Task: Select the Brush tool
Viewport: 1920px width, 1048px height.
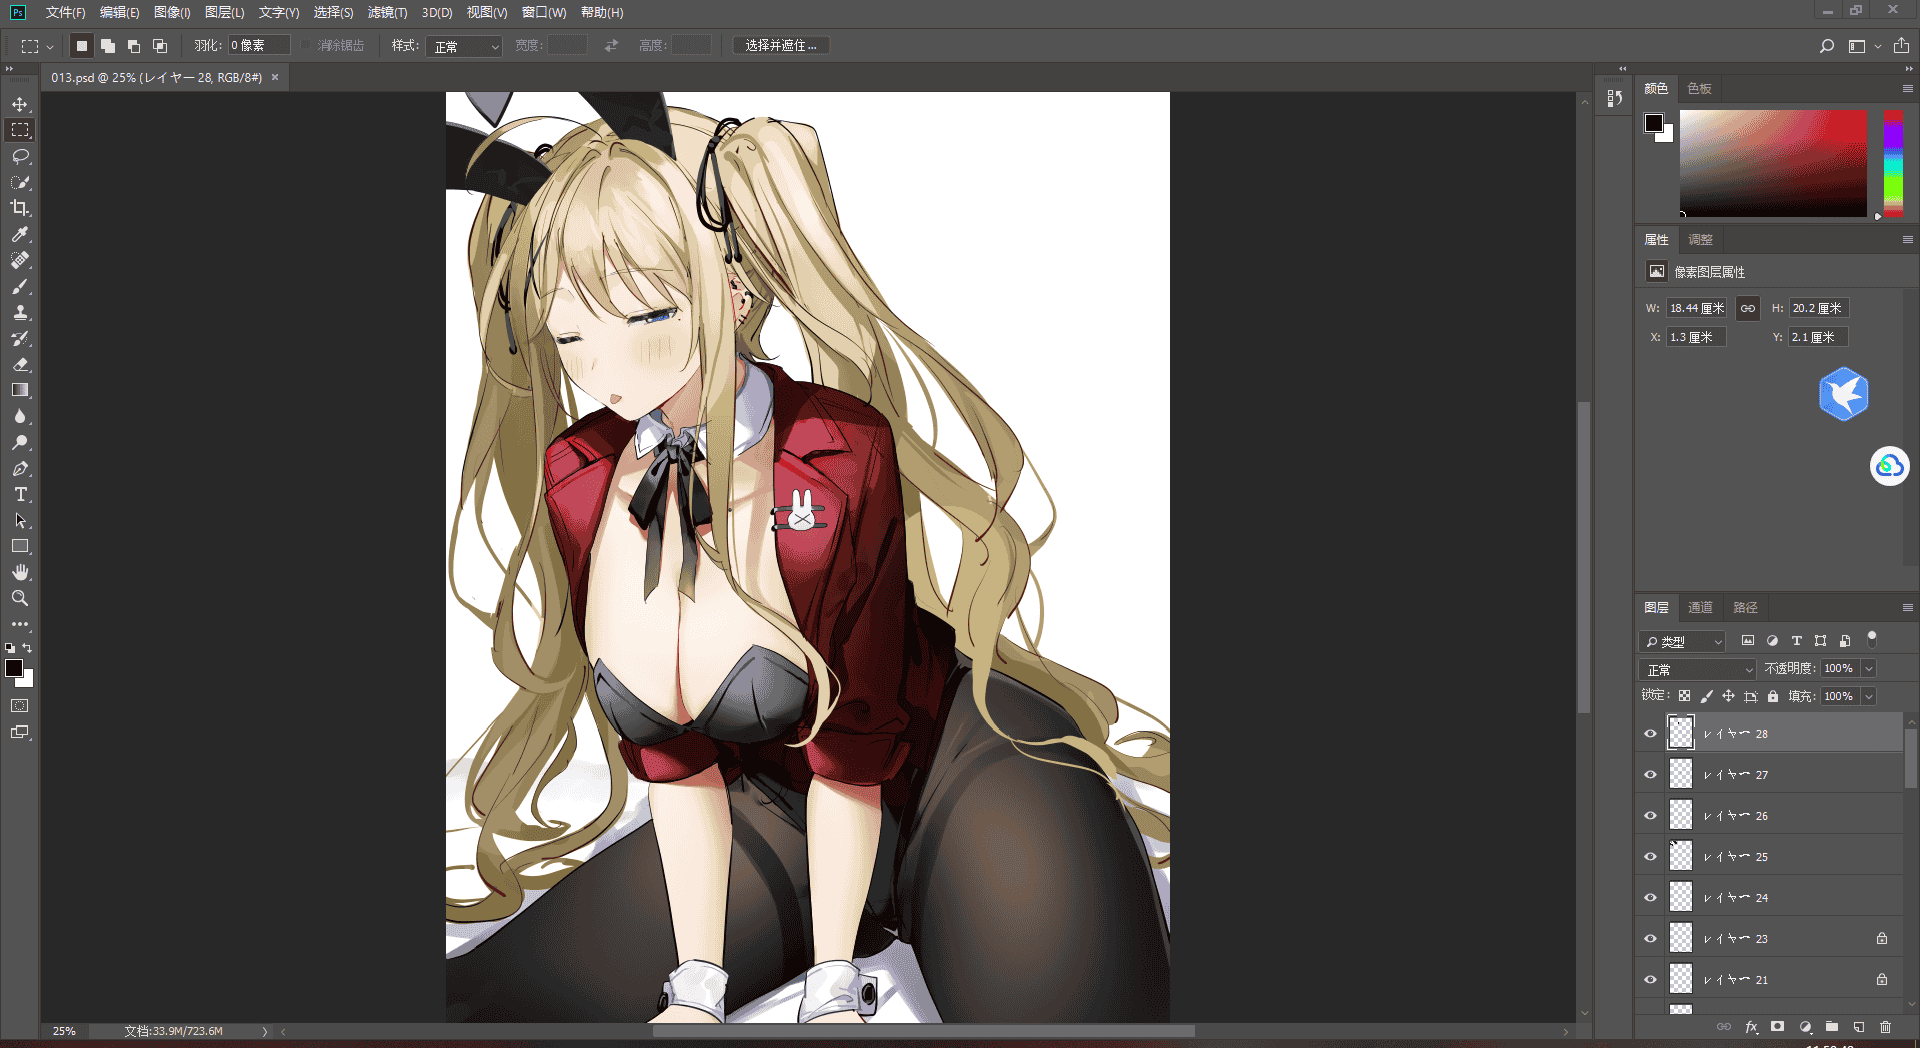Action: [x=20, y=286]
